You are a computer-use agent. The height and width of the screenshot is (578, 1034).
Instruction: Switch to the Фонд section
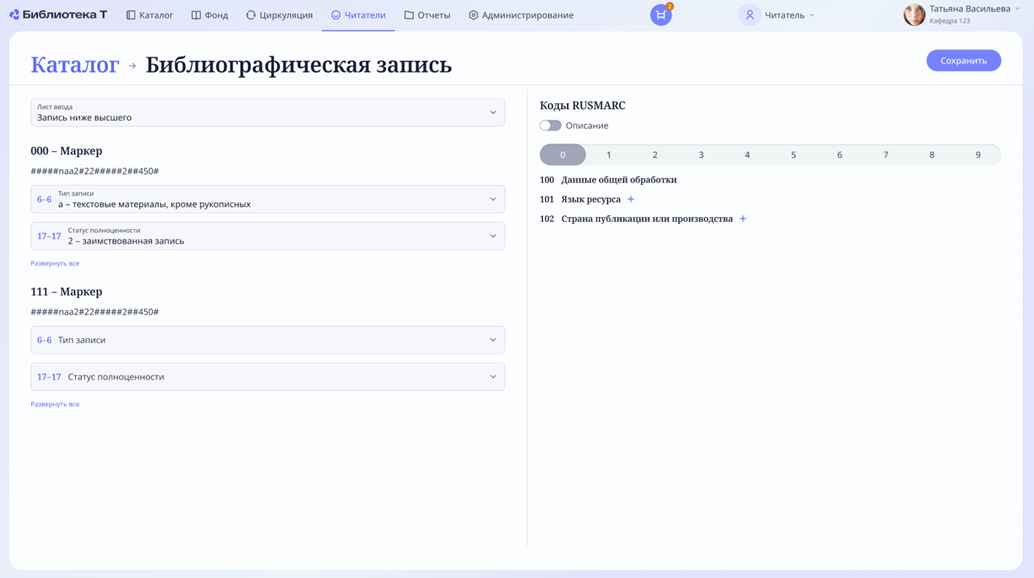click(210, 15)
